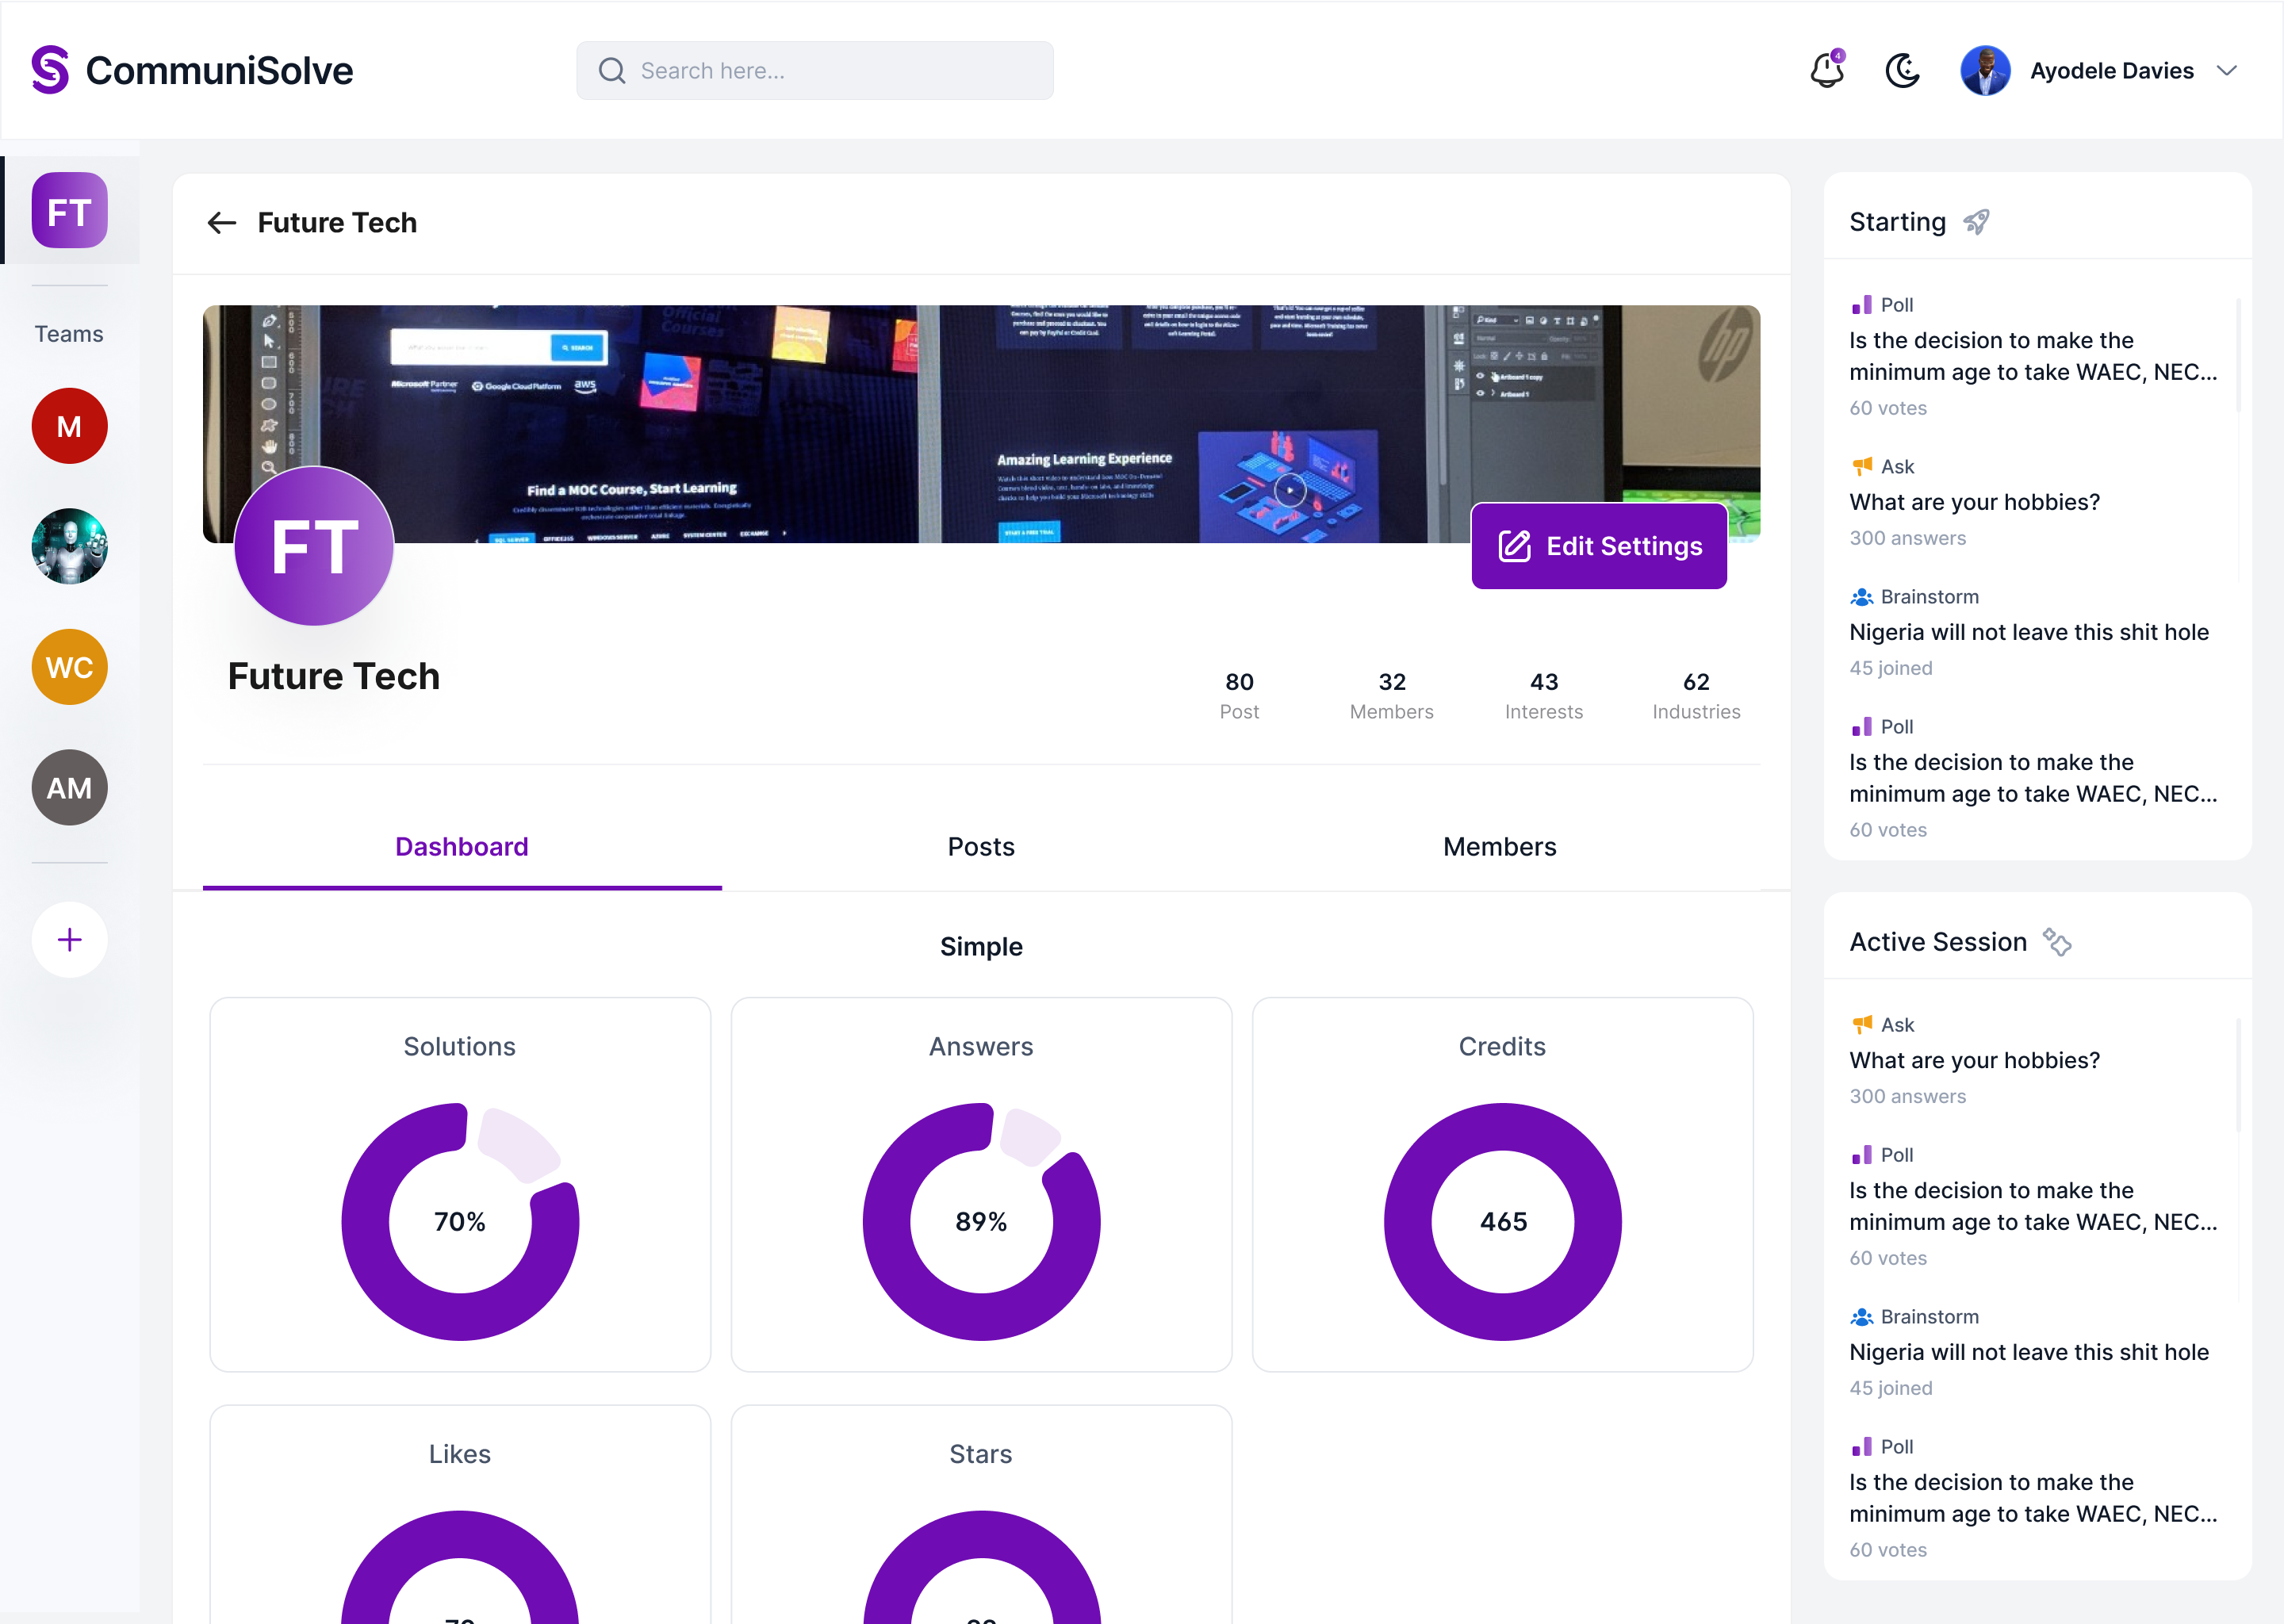Switch to the Posts tab
The width and height of the screenshot is (2284, 1624).
coord(981,847)
